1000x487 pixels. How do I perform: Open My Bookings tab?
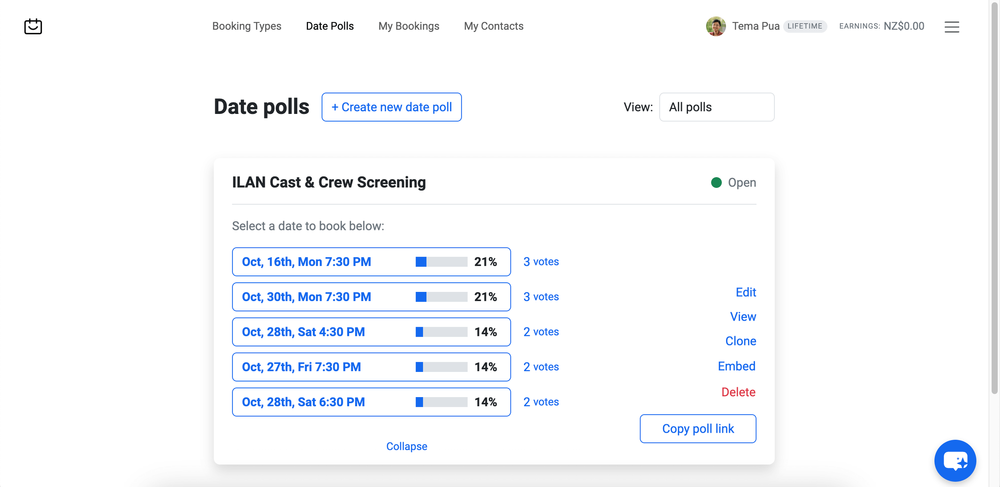point(408,26)
